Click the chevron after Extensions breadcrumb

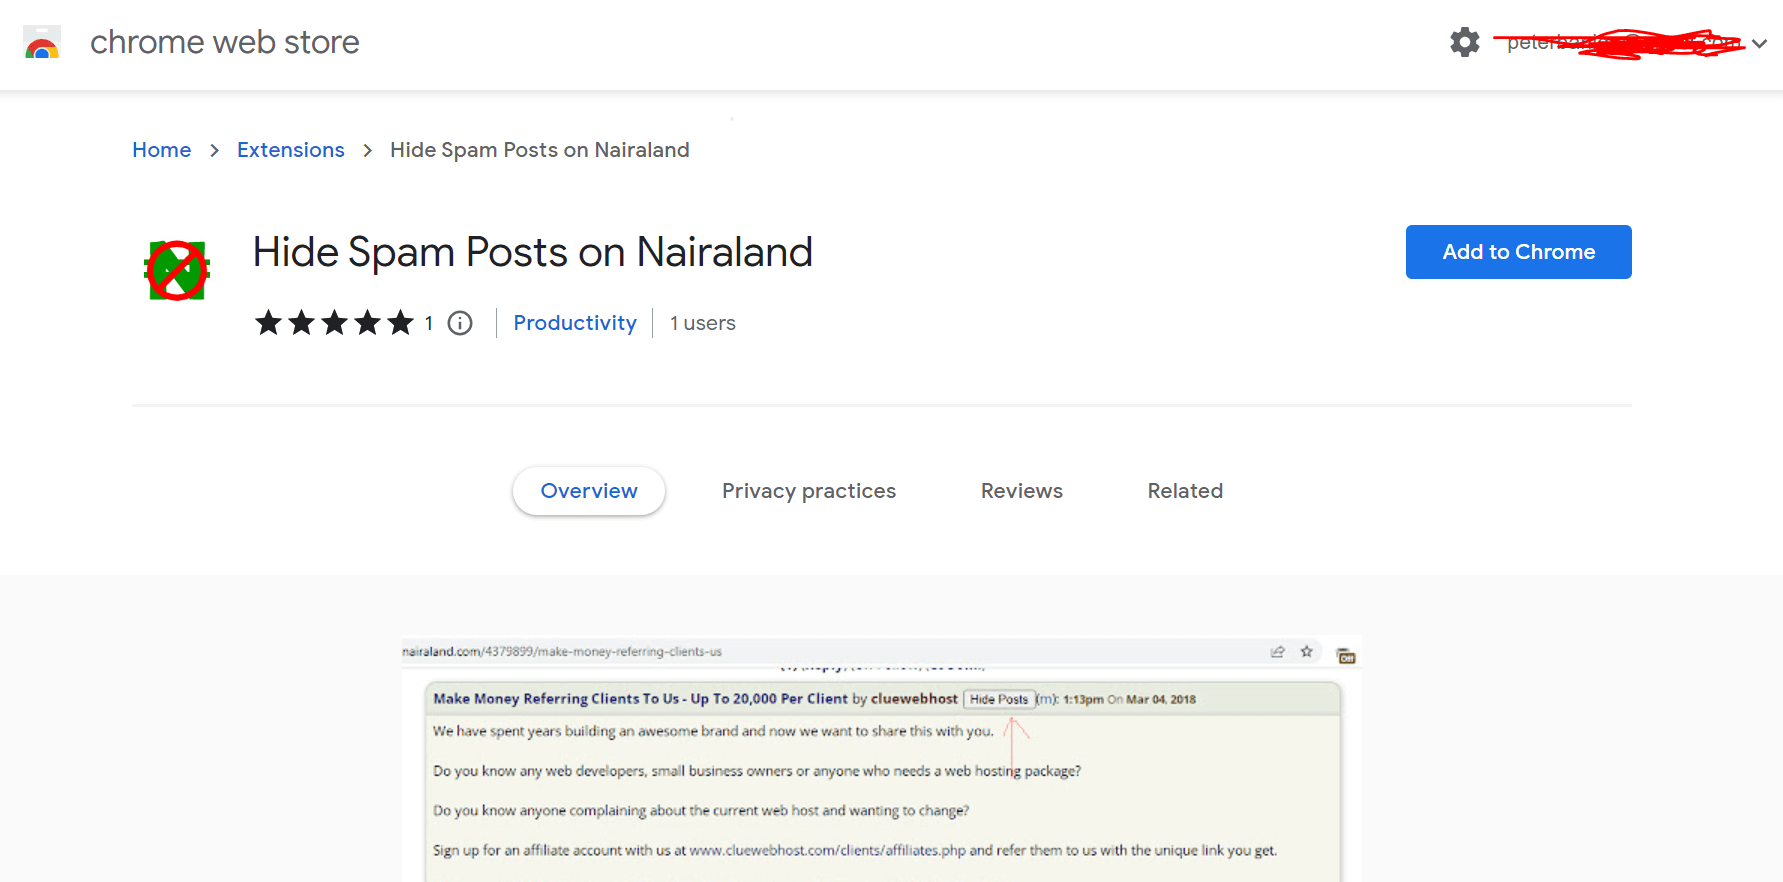367,150
